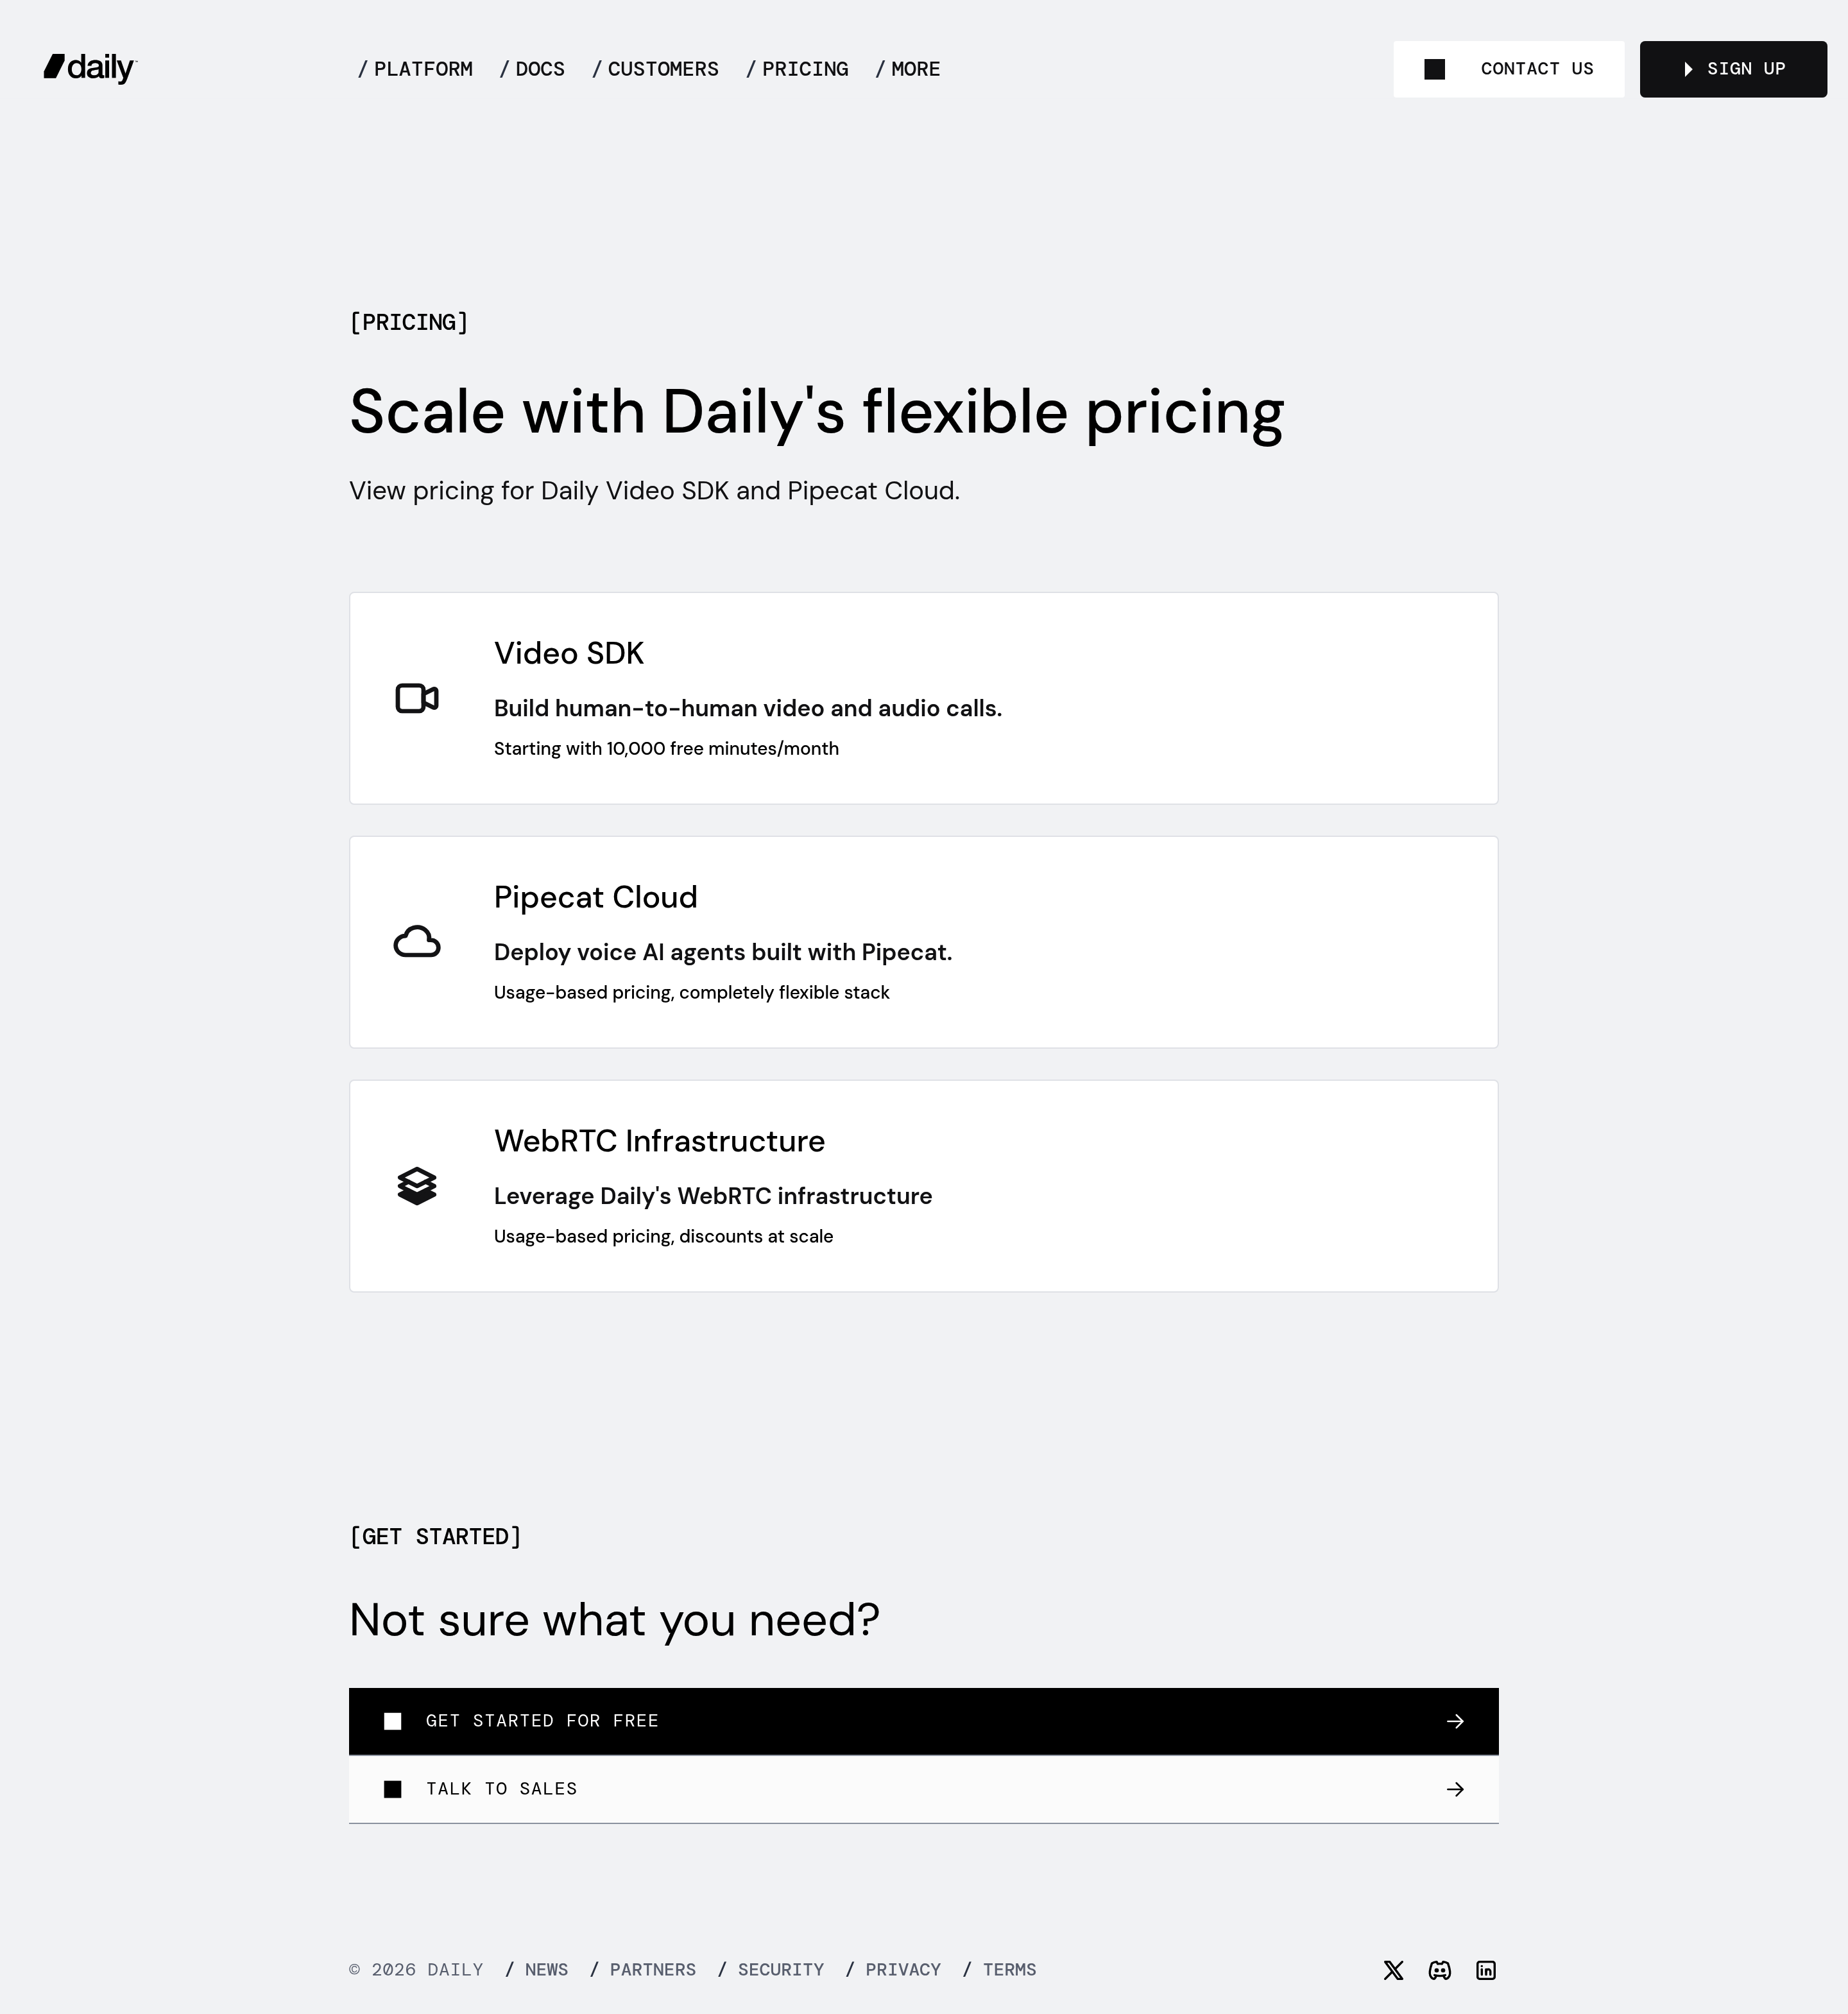Open the X (Twitter) social link
Image resolution: width=1848 pixels, height=2014 pixels.
point(1393,1970)
